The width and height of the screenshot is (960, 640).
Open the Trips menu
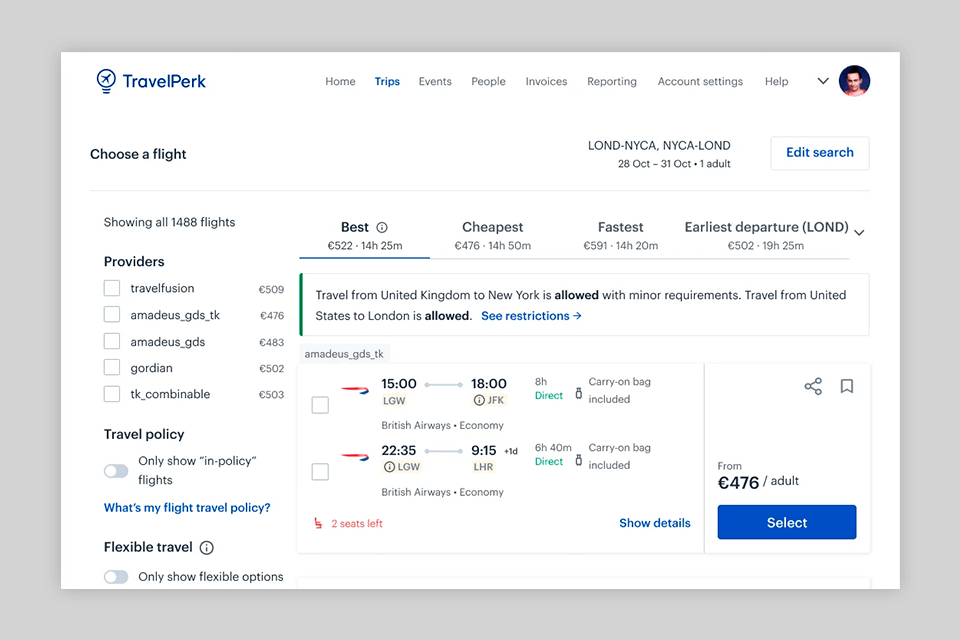387,81
